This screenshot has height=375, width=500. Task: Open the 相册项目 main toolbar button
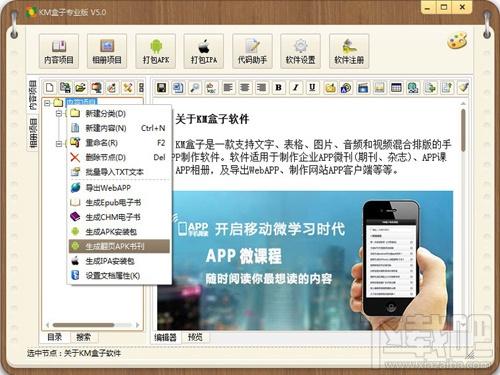[x=107, y=51]
